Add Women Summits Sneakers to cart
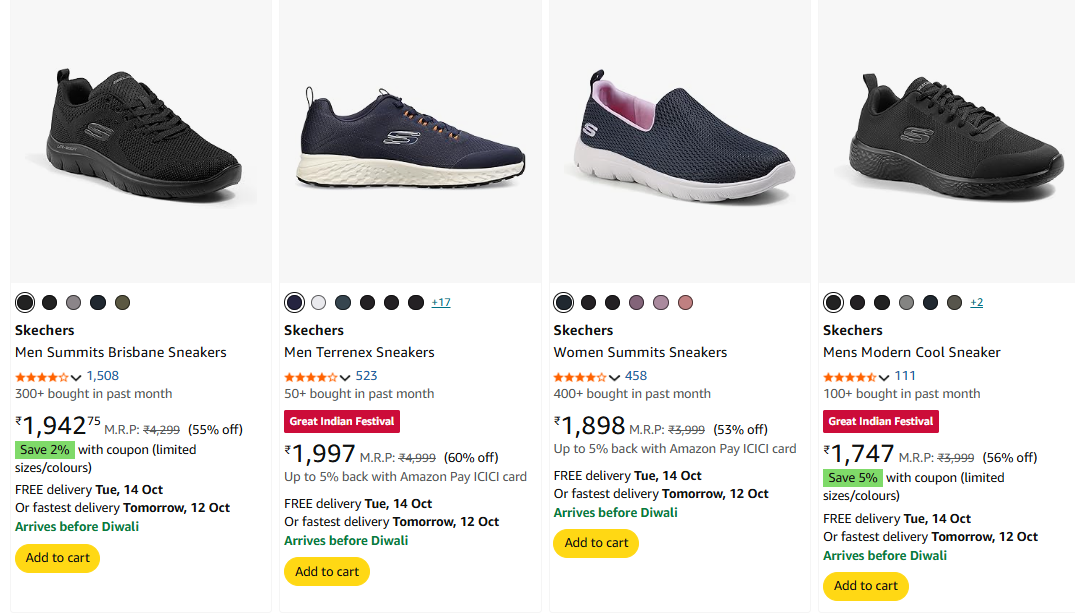Screen dimensions: 1075x614 [x=596, y=543]
